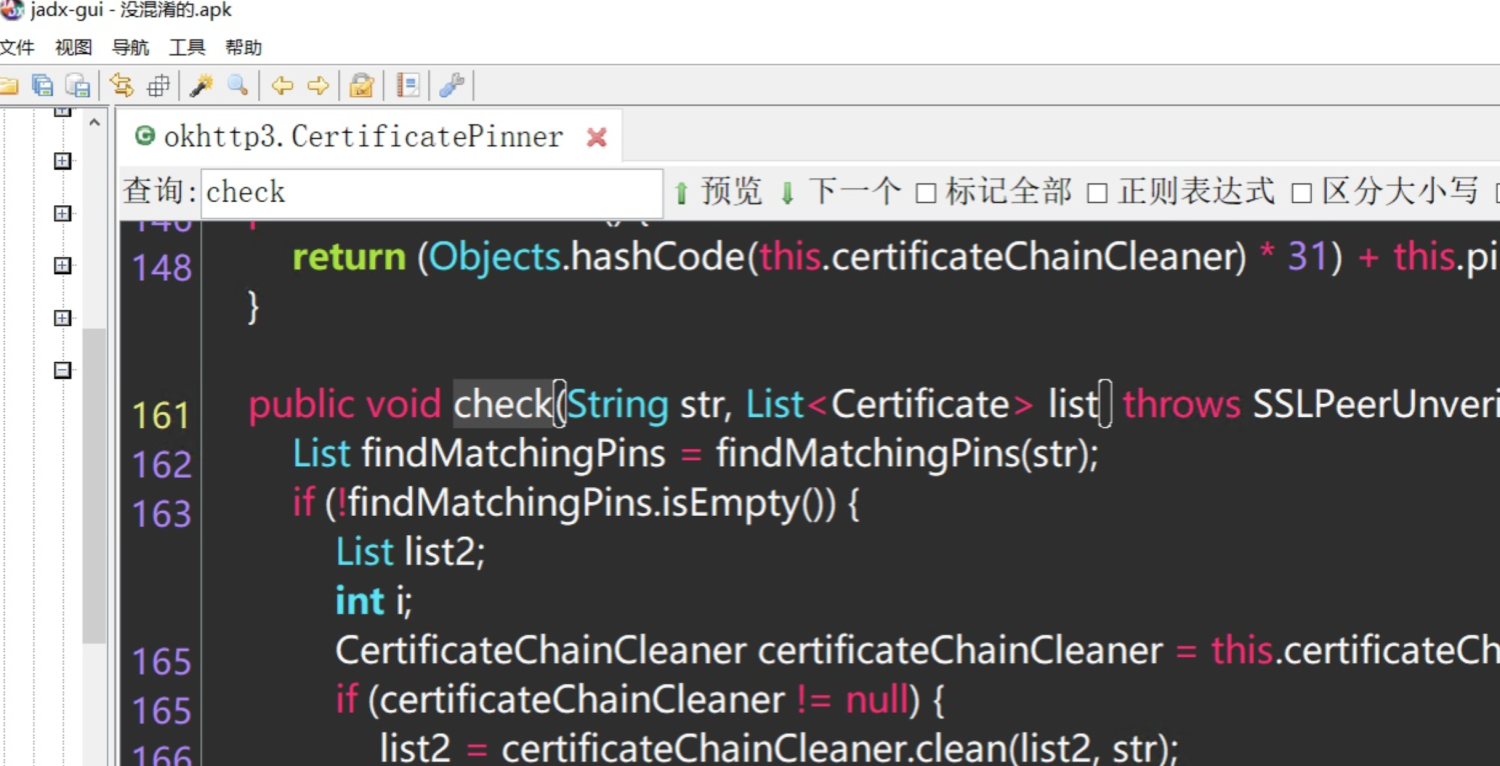Click the return keyword in the code
Screen dimensions: 1500x766
click(349, 257)
